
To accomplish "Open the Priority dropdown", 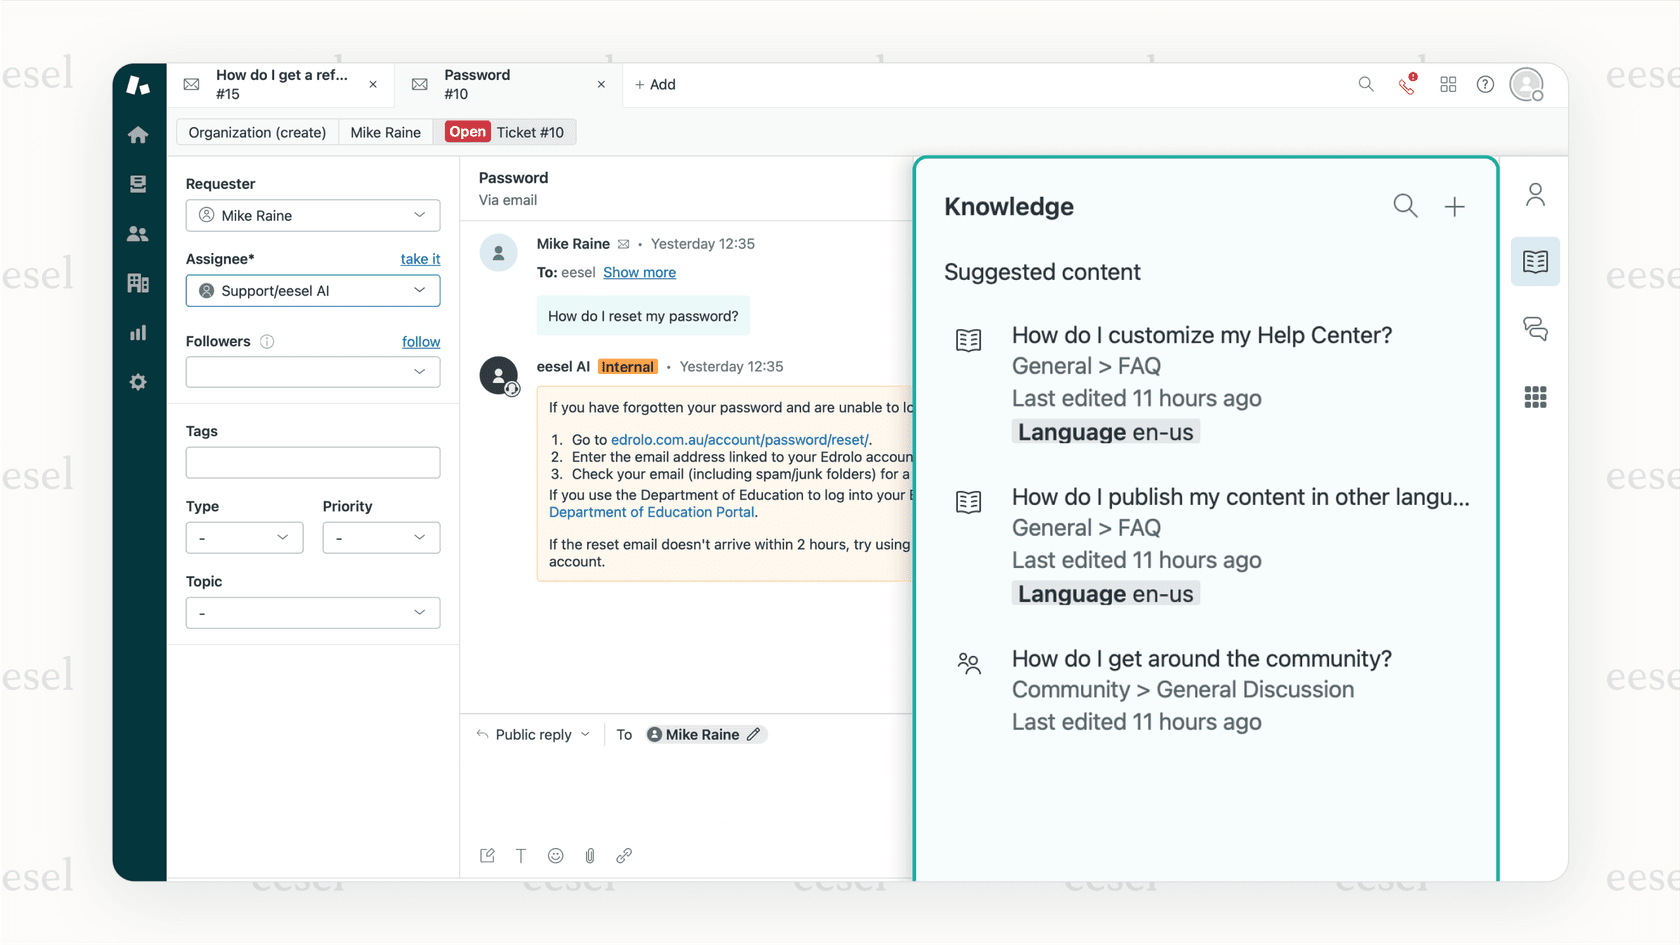I will (381, 537).
